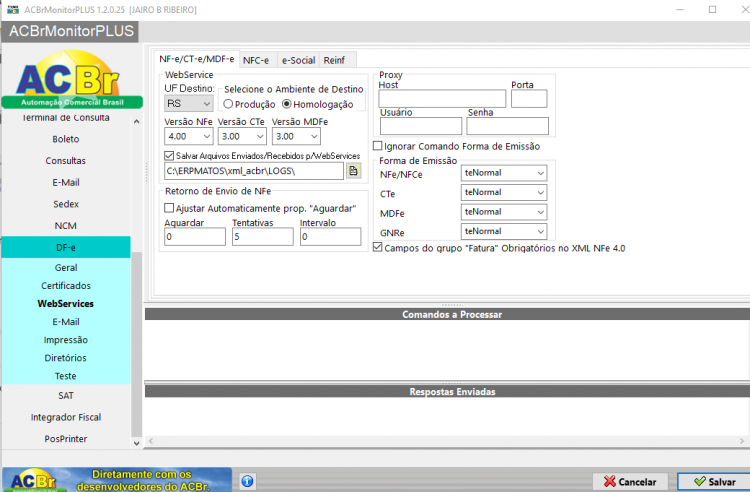This screenshot has width=750, height=492.
Task: Maximize the ACBrMonitorPLUS window
Action: tap(712, 10)
